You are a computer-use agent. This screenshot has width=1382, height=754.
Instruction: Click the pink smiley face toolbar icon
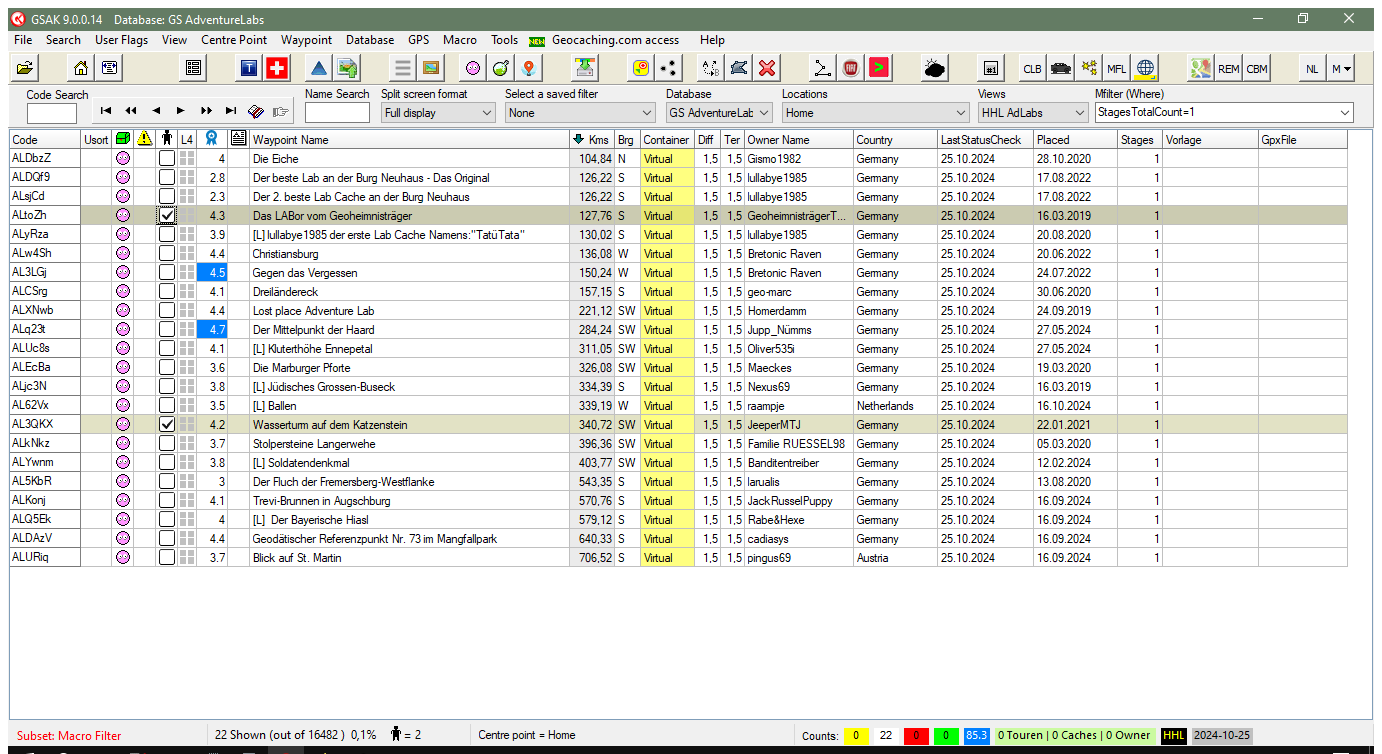pyautogui.click(x=473, y=68)
